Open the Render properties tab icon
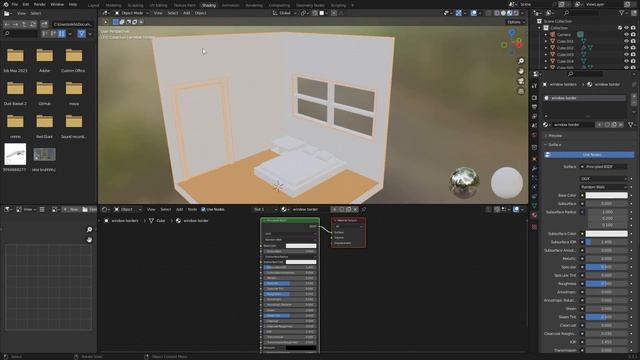This screenshot has width=640, height=360. (534, 98)
